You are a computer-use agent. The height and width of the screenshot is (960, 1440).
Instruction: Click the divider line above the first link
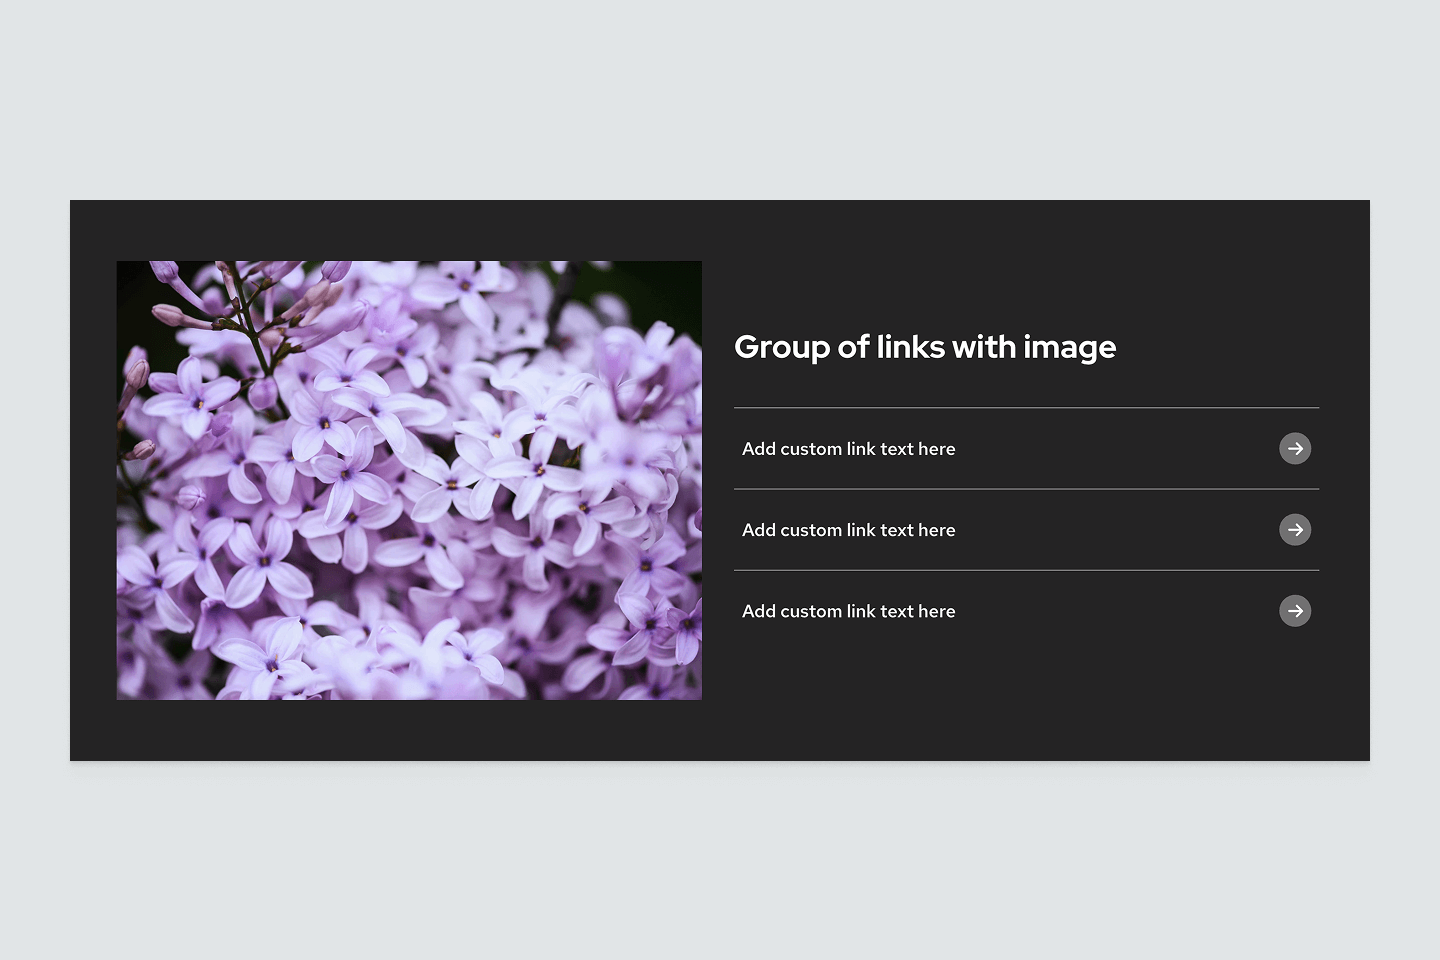pyautogui.click(x=1026, y=408)
